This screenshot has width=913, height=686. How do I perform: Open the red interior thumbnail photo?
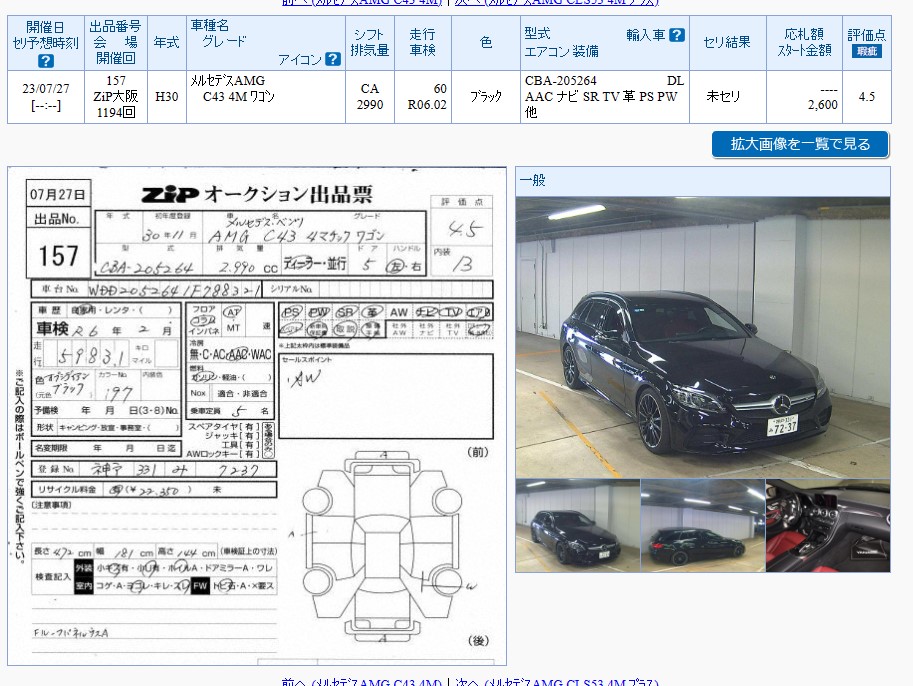[828, 526]
